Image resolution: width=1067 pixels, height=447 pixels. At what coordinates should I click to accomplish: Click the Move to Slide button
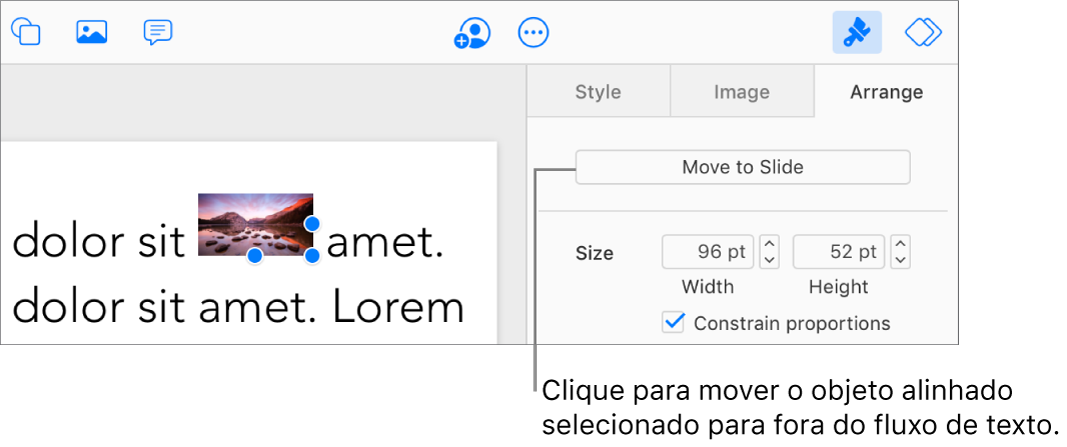[742, 167]
